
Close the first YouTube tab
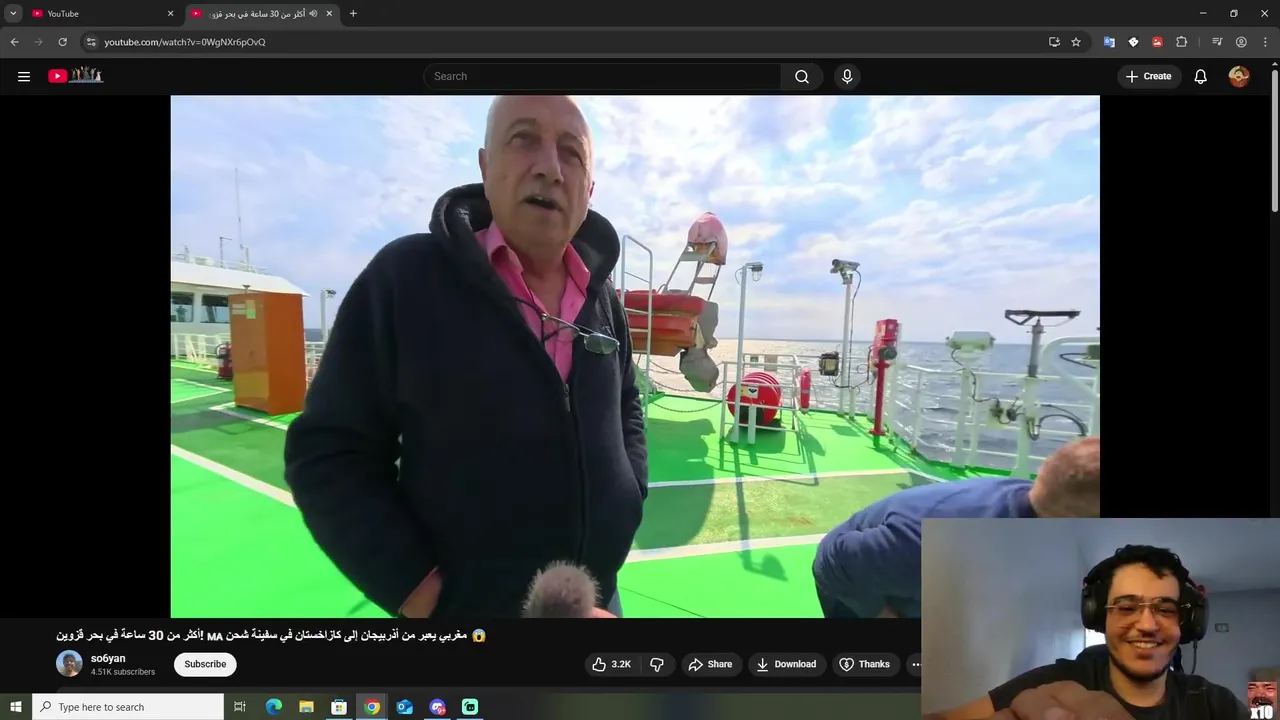170,13
